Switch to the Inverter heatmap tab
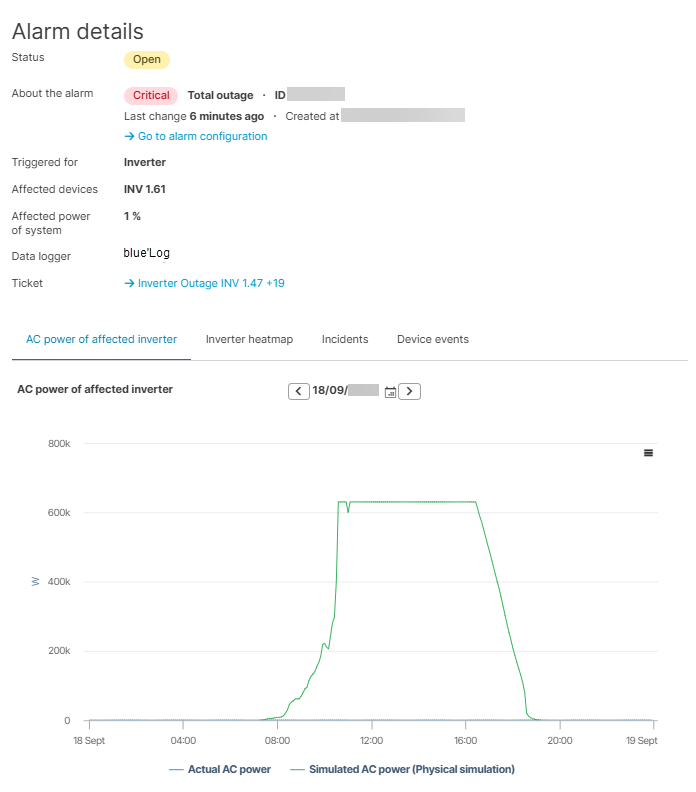This screenshot has height=792, width=696. pos(249,340)
